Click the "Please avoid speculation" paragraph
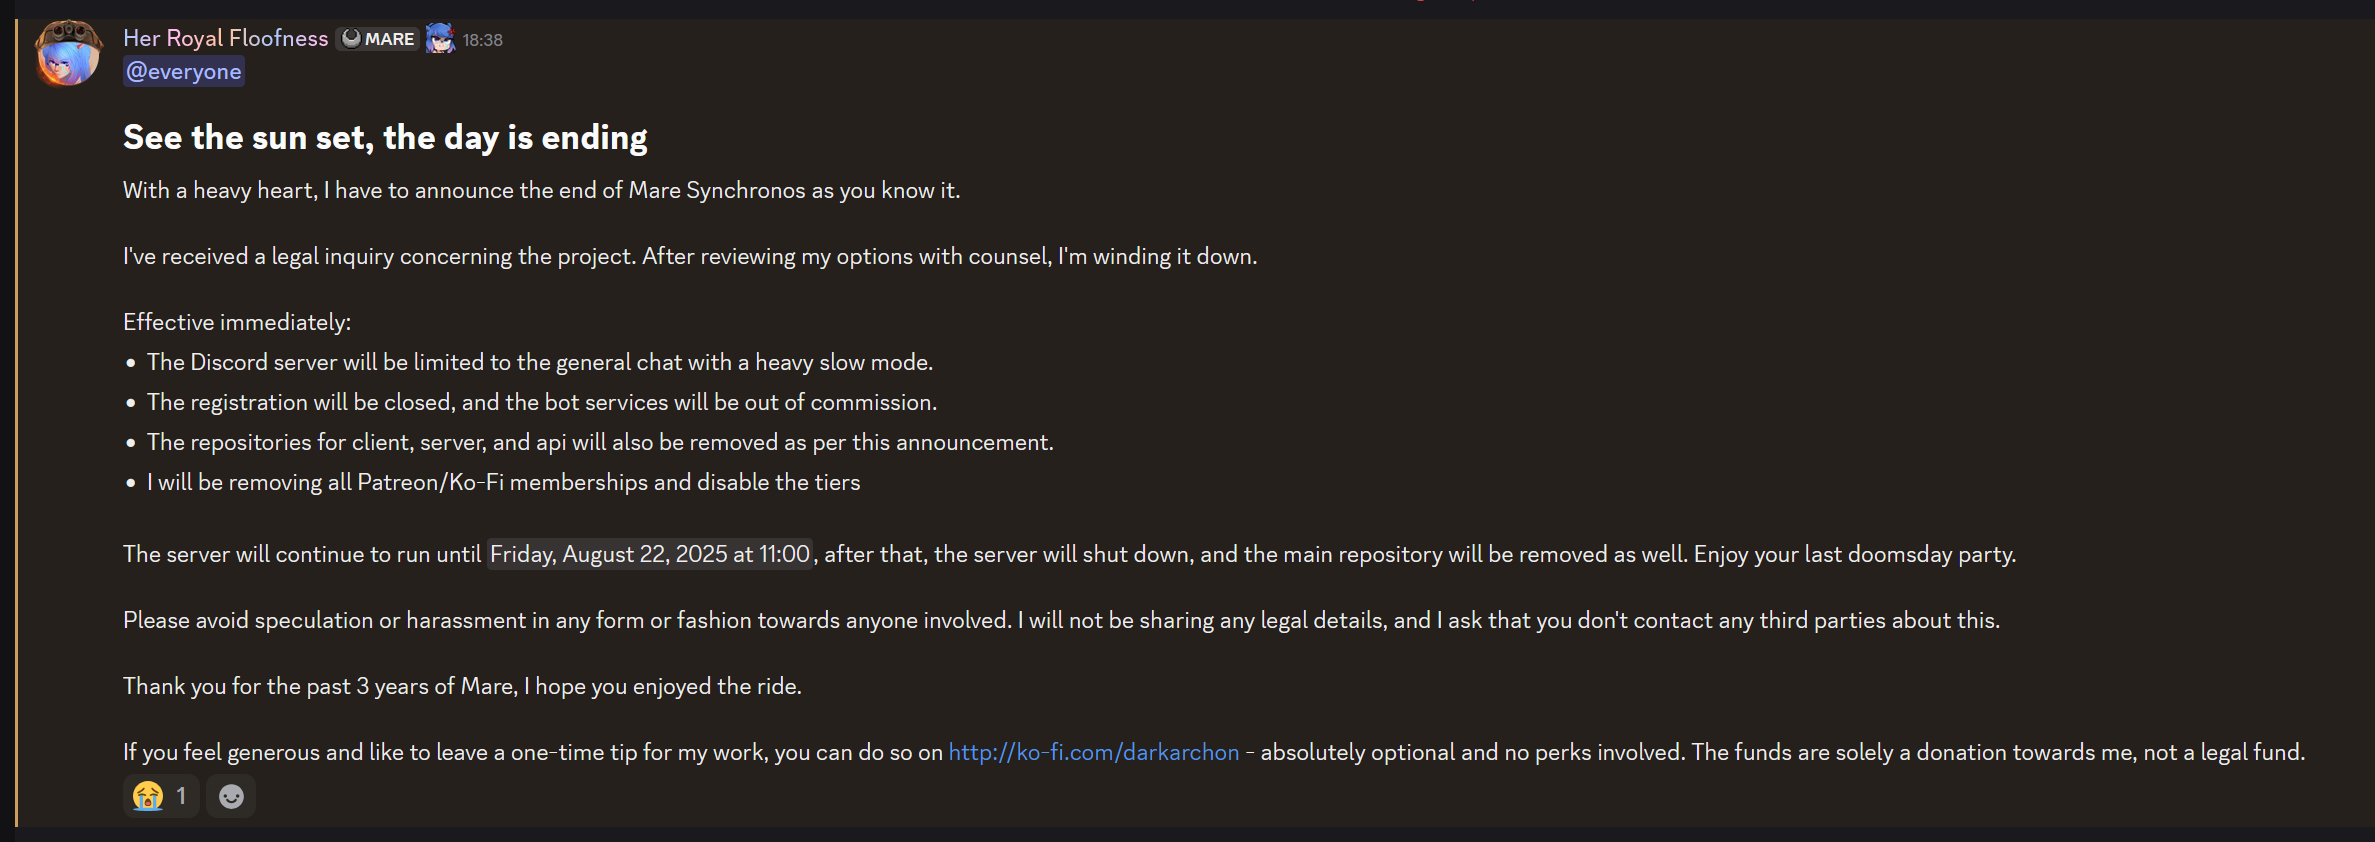The height and width of the screenshot is (842, 2375). (x=1061, y=620)
